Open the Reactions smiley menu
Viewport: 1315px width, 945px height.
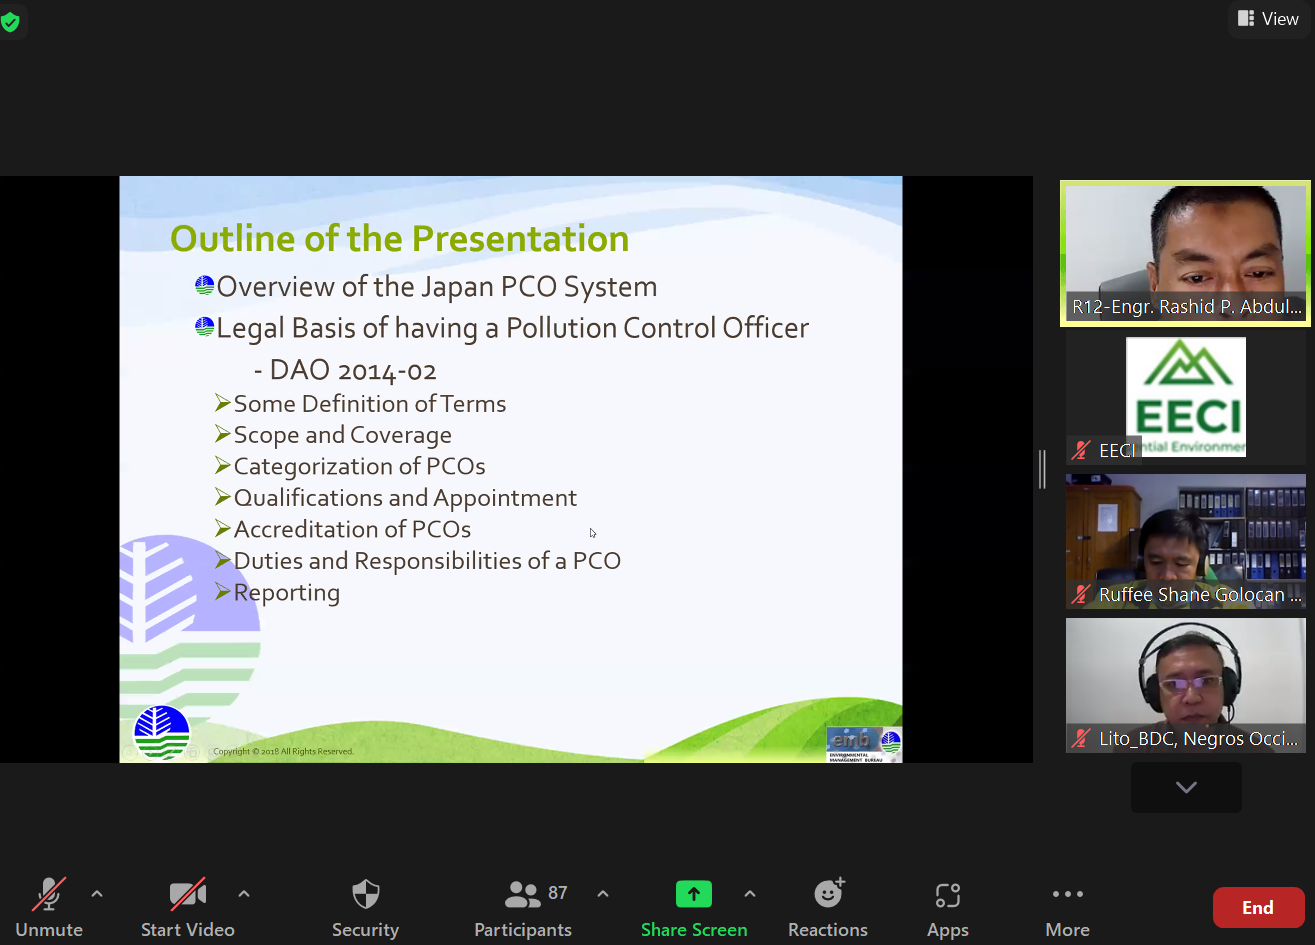828,907
